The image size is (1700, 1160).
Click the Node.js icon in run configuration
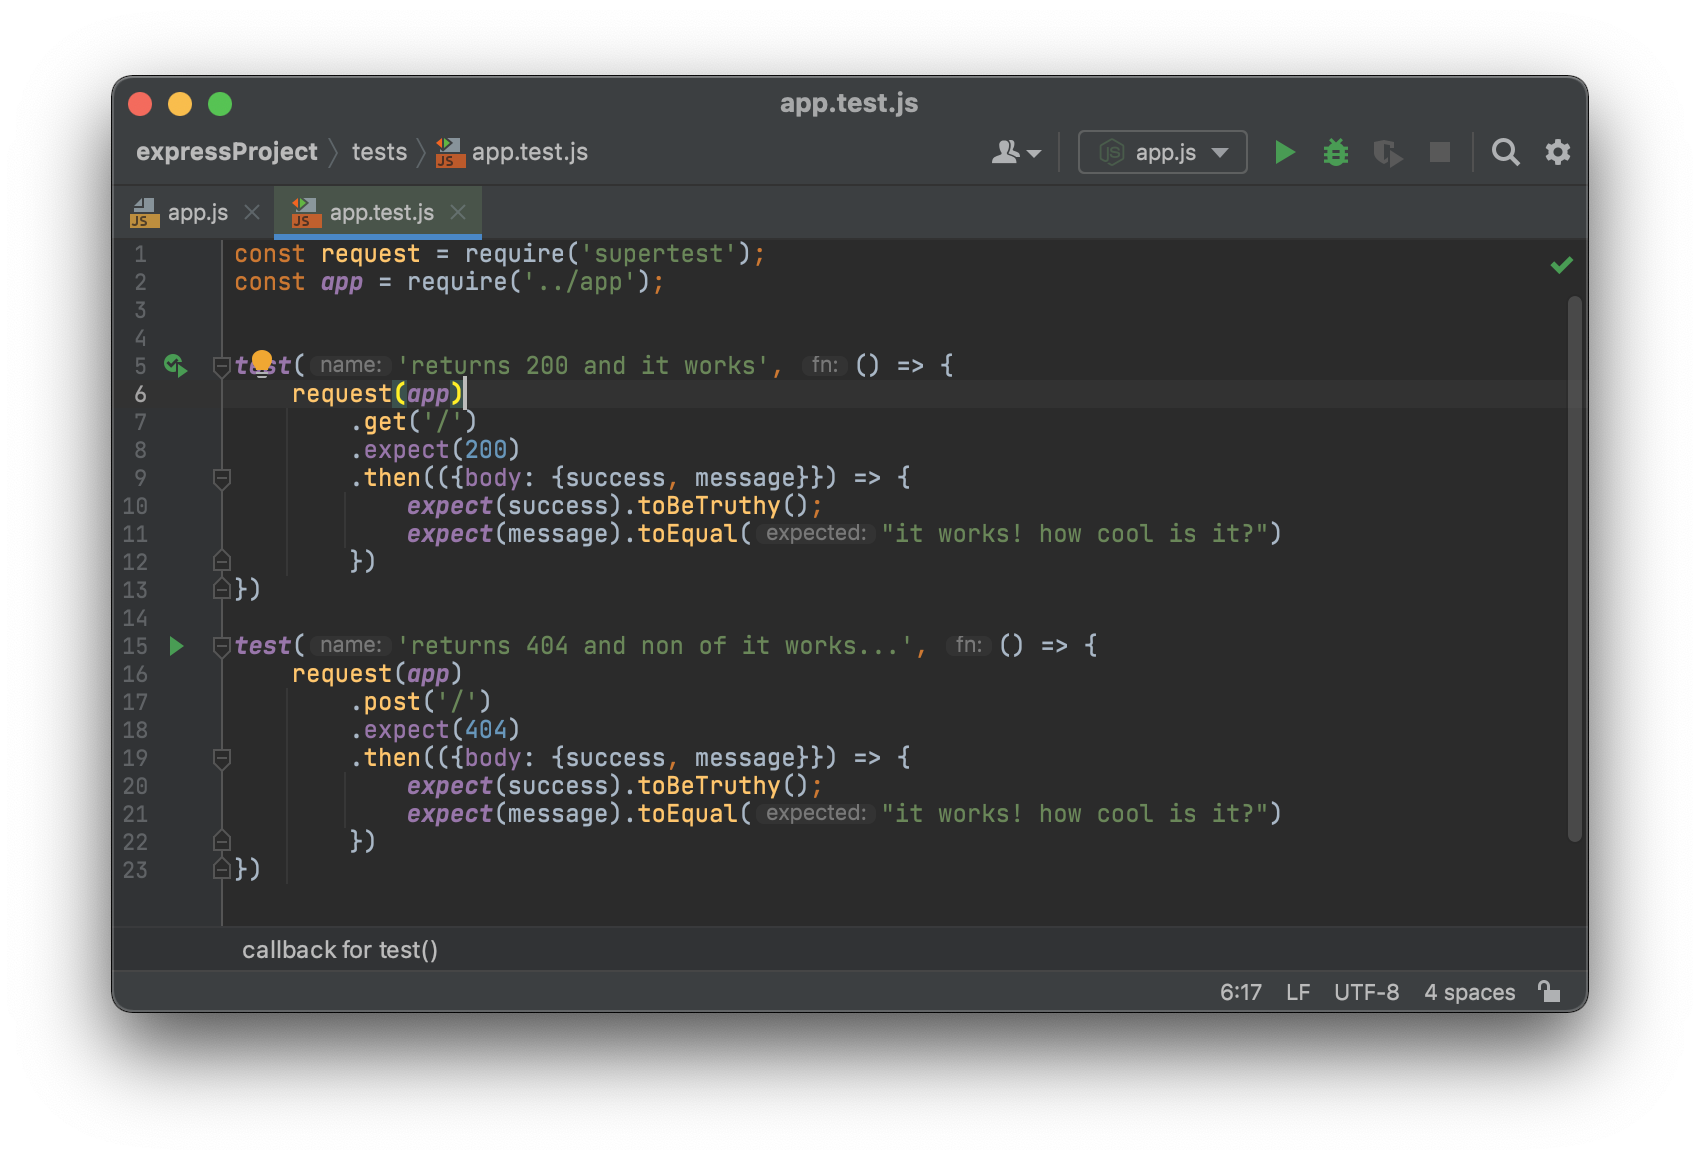1110,152
